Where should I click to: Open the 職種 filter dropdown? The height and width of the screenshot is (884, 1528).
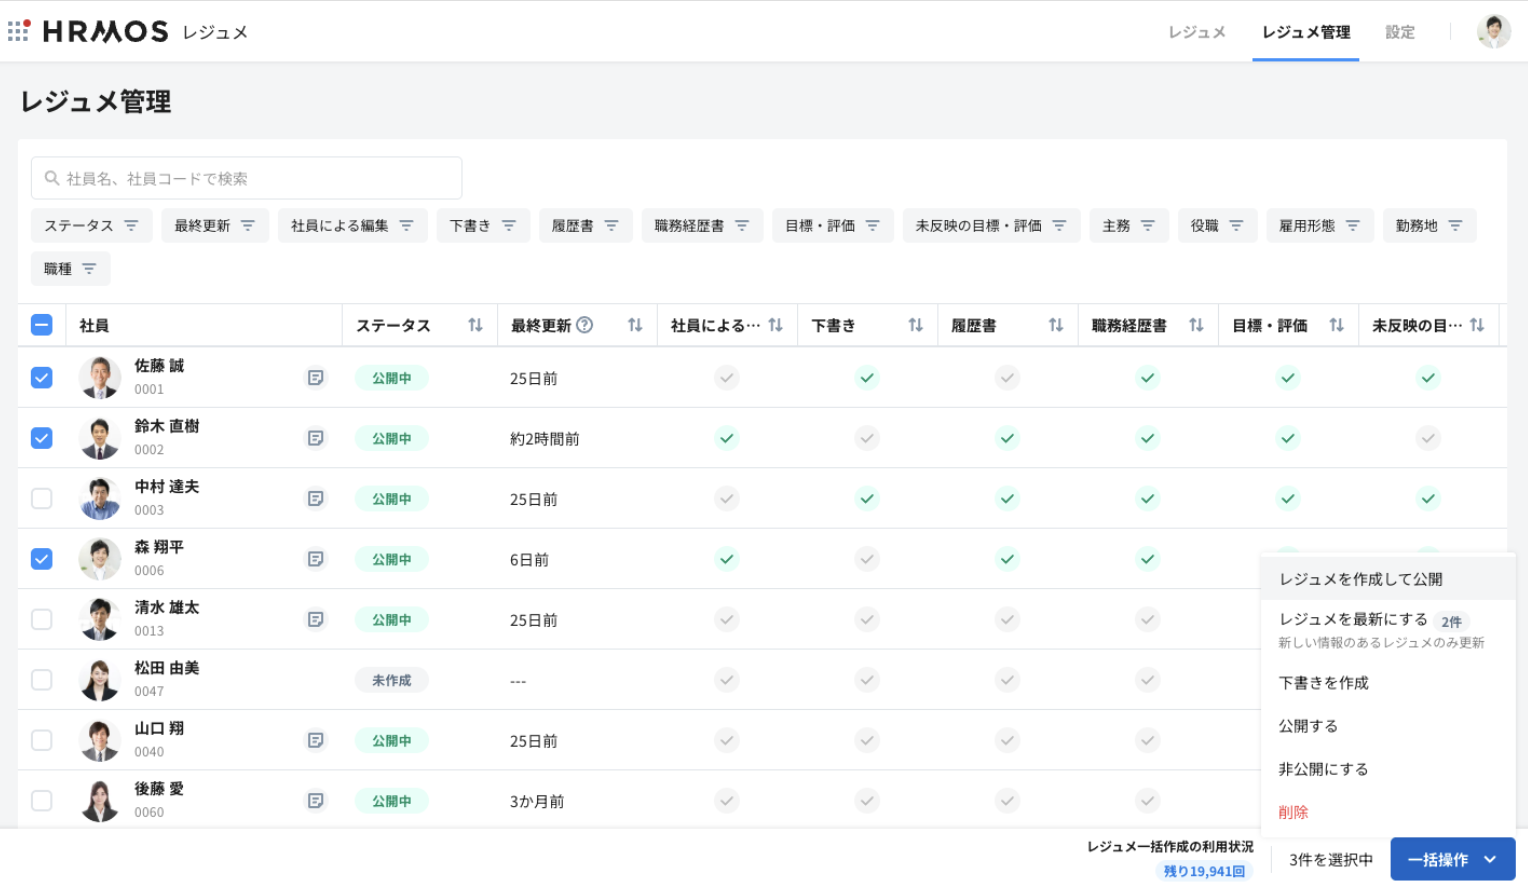(x=70, y=269)
